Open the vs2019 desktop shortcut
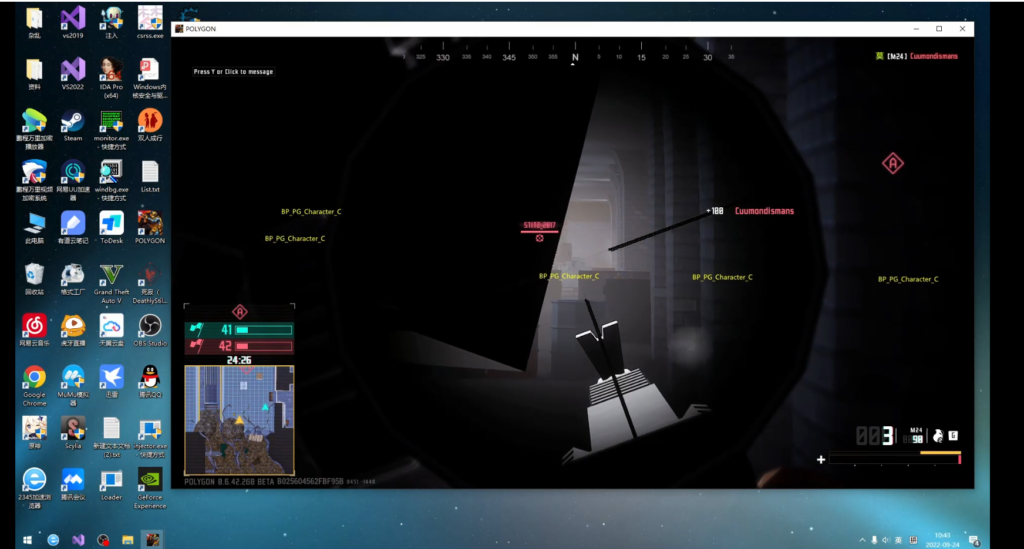 (72, 22)
